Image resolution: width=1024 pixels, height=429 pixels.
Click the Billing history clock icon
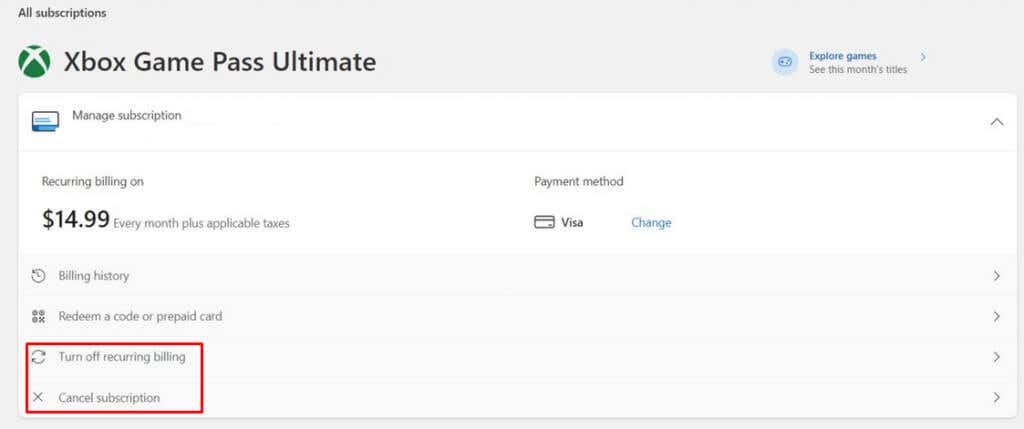(x=39, y=276)
